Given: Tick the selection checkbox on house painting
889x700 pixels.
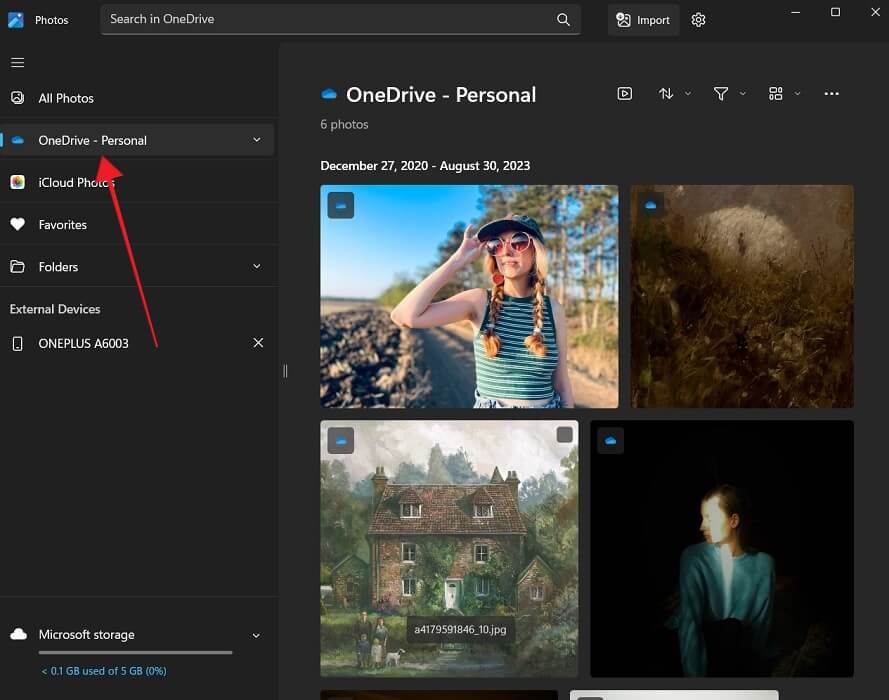Looking at the screenshot, I should click(564, 435).
